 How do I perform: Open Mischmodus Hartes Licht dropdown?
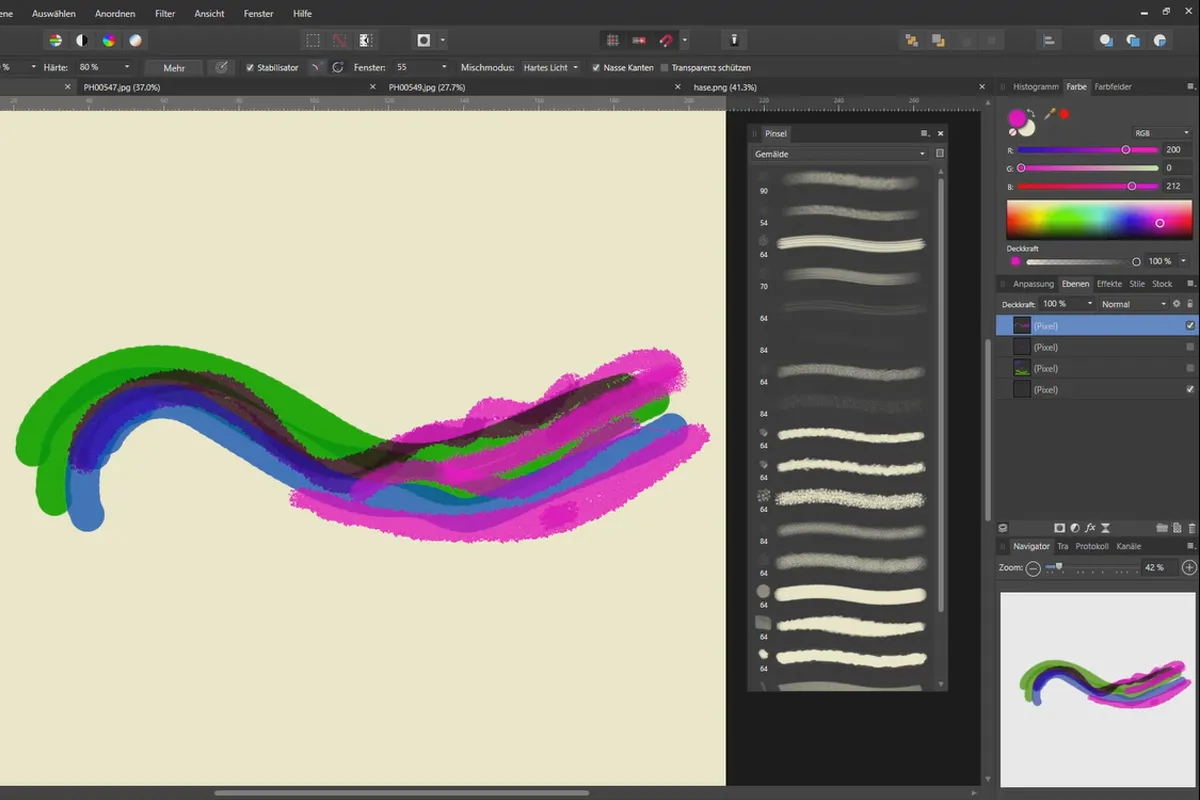click(x=549, y=67)
